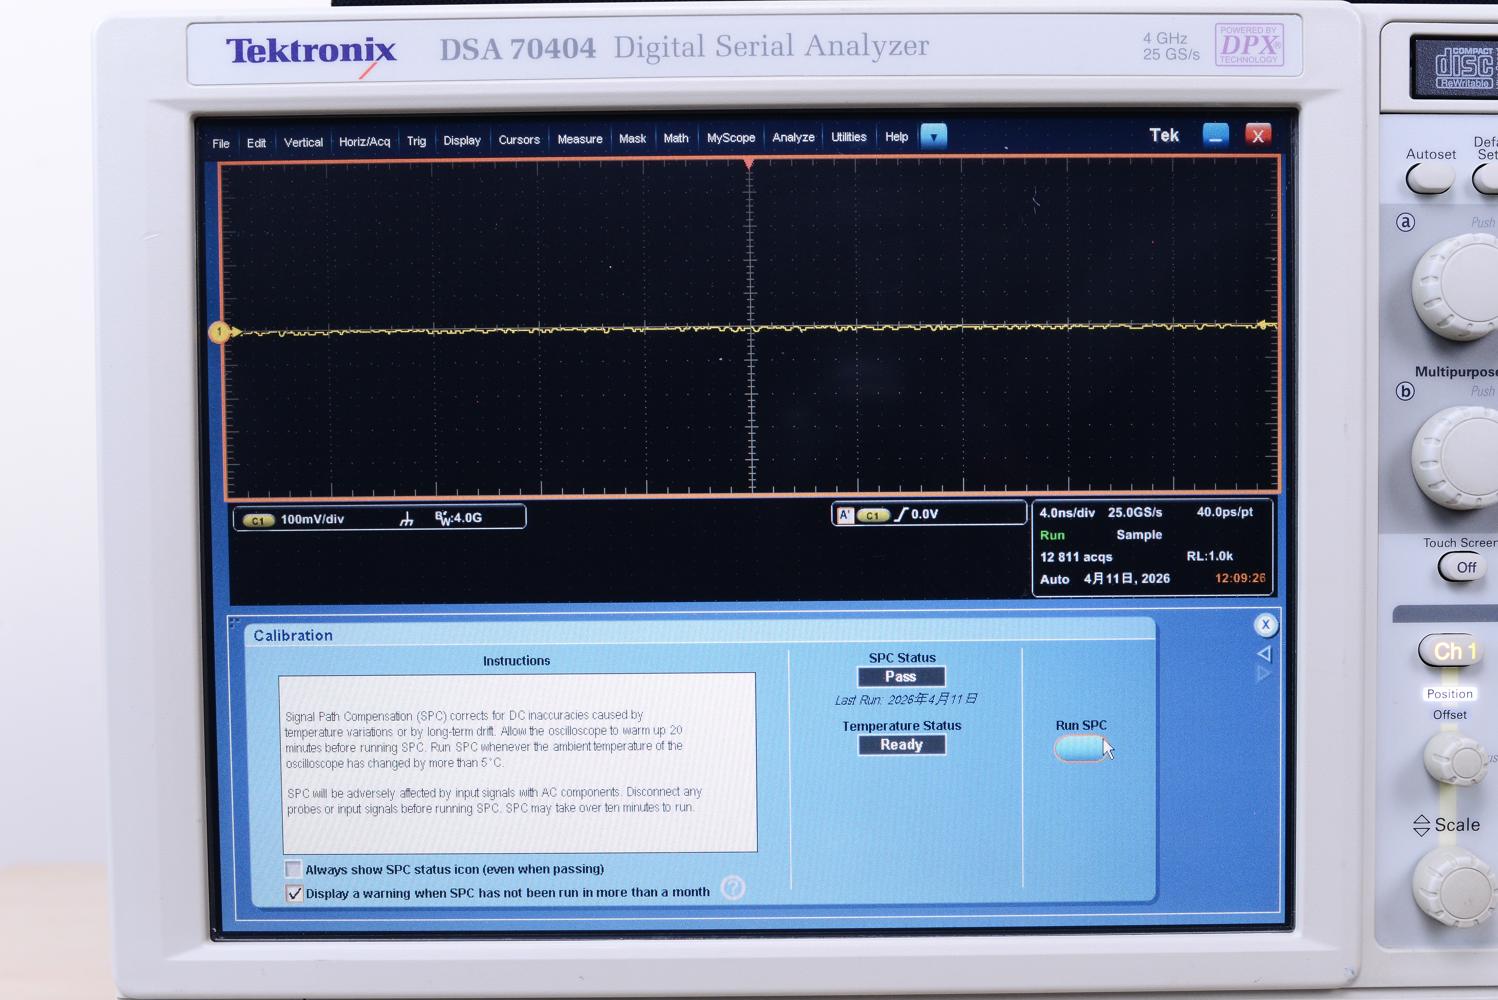The height and width of the screenshot is (1000, 1498).
Task: Click the A trigger type icon
Action: point(845,515)
